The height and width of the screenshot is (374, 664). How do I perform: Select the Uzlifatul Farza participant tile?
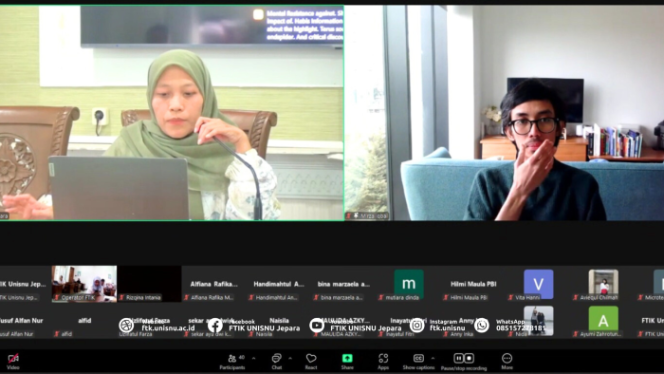[149, 321]
